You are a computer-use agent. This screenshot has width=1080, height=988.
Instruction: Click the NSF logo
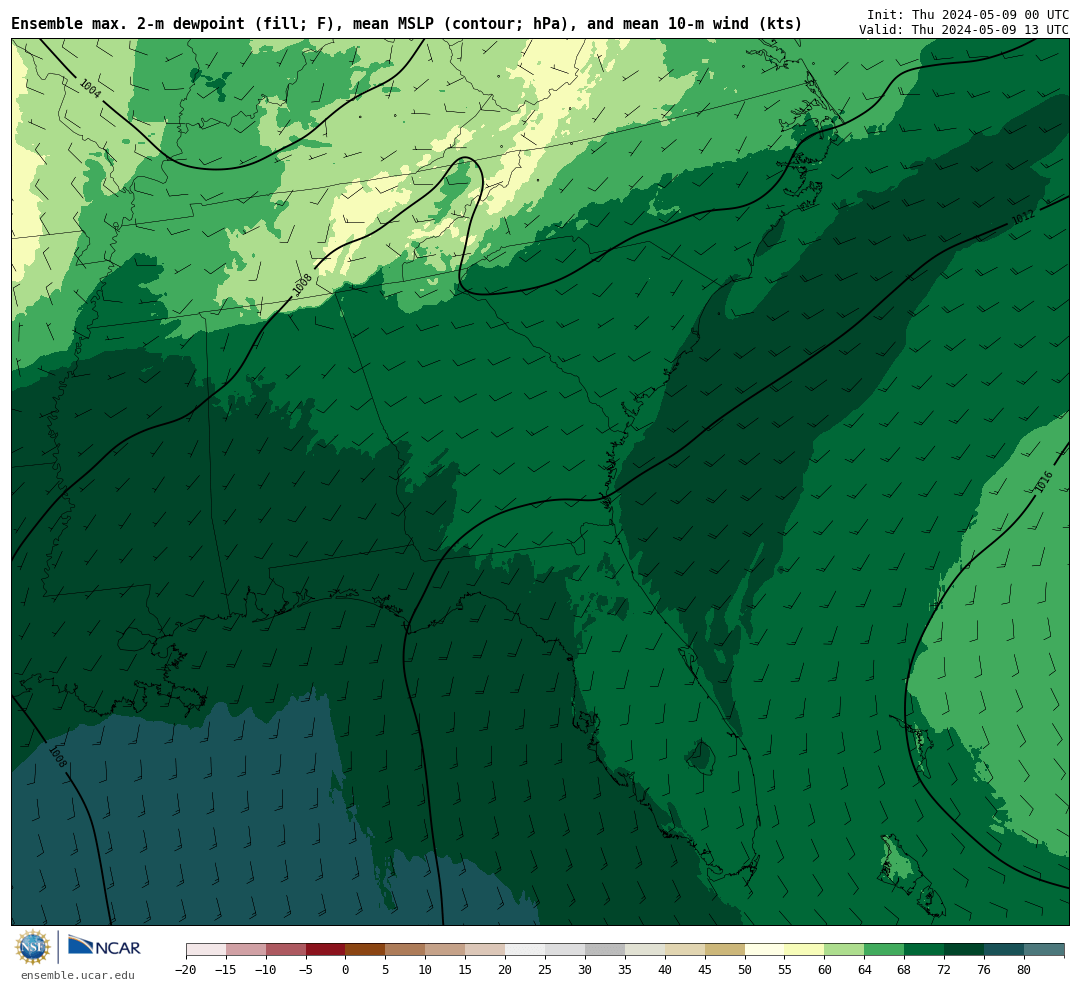(x=33, y=947)
